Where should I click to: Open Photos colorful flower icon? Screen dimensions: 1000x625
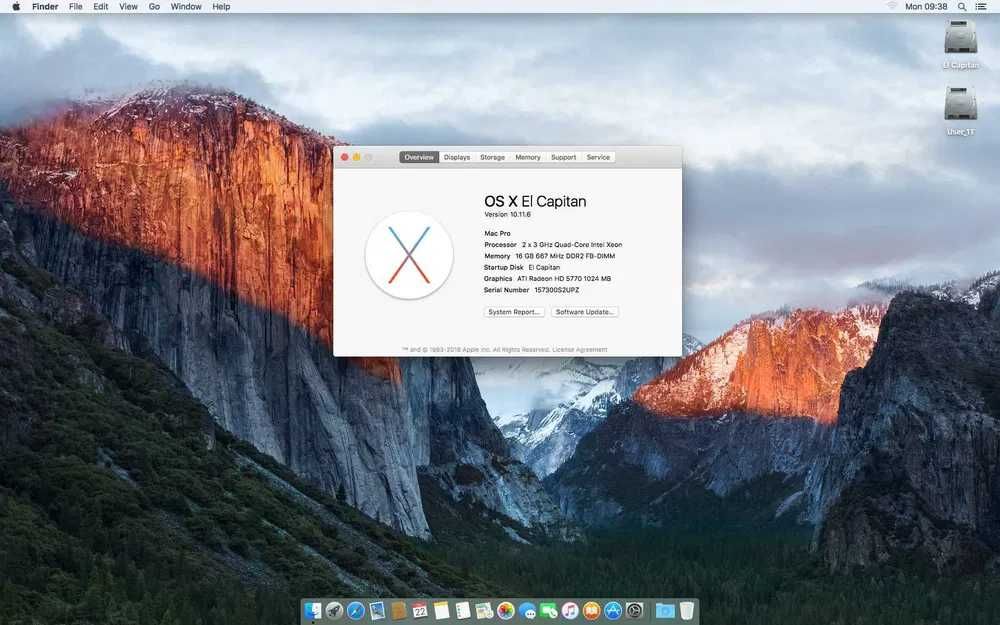click(506, 611)
